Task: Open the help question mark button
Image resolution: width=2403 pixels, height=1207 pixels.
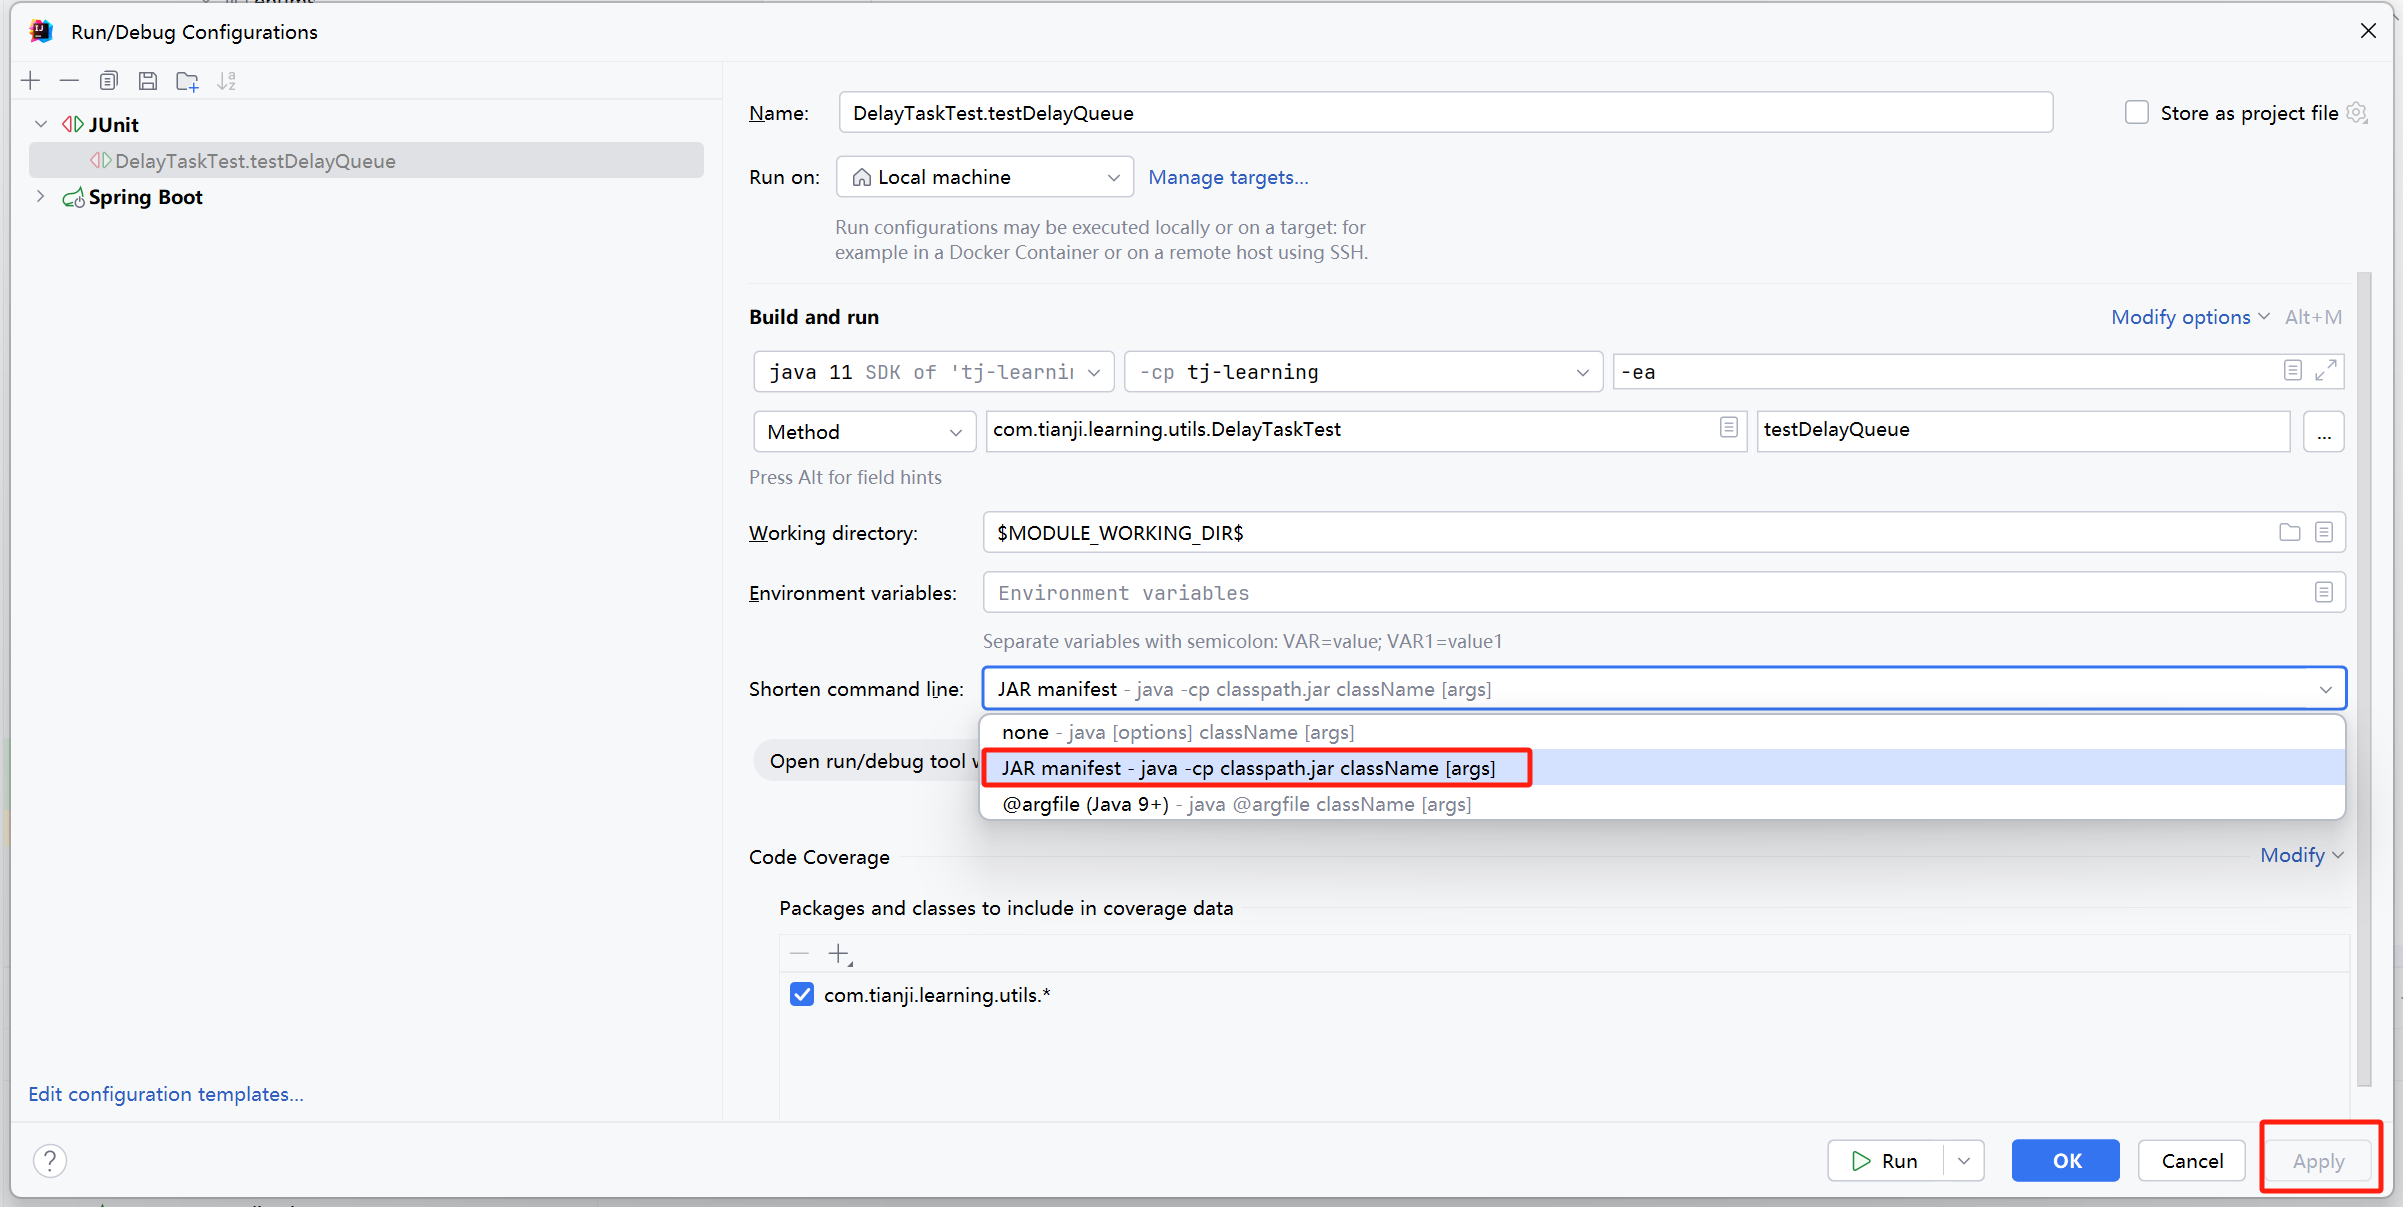Action: [50, 1160]
